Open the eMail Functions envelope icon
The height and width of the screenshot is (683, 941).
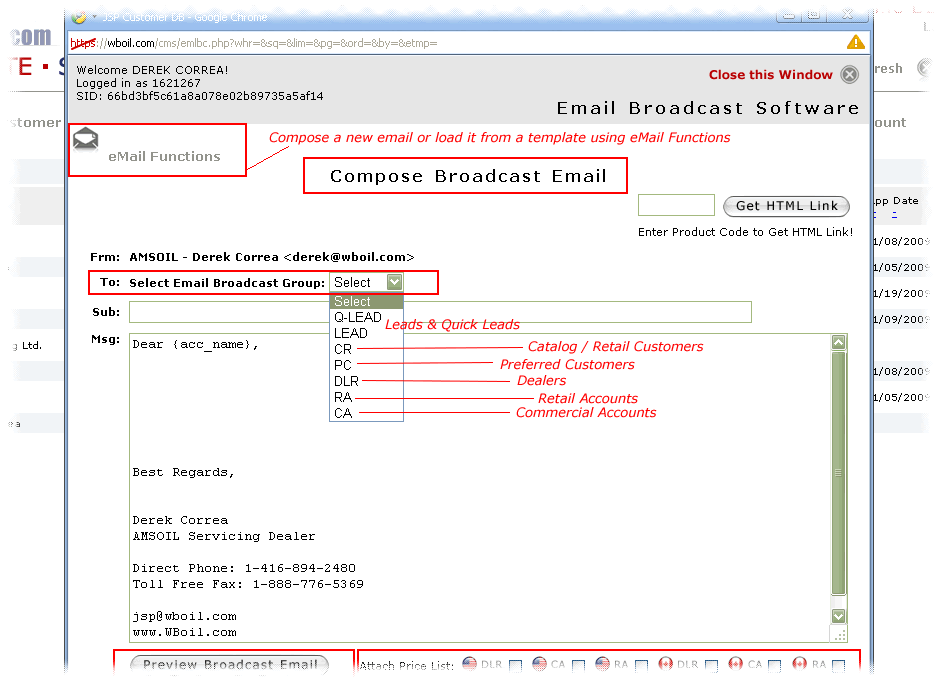click(x=85, y=139)
